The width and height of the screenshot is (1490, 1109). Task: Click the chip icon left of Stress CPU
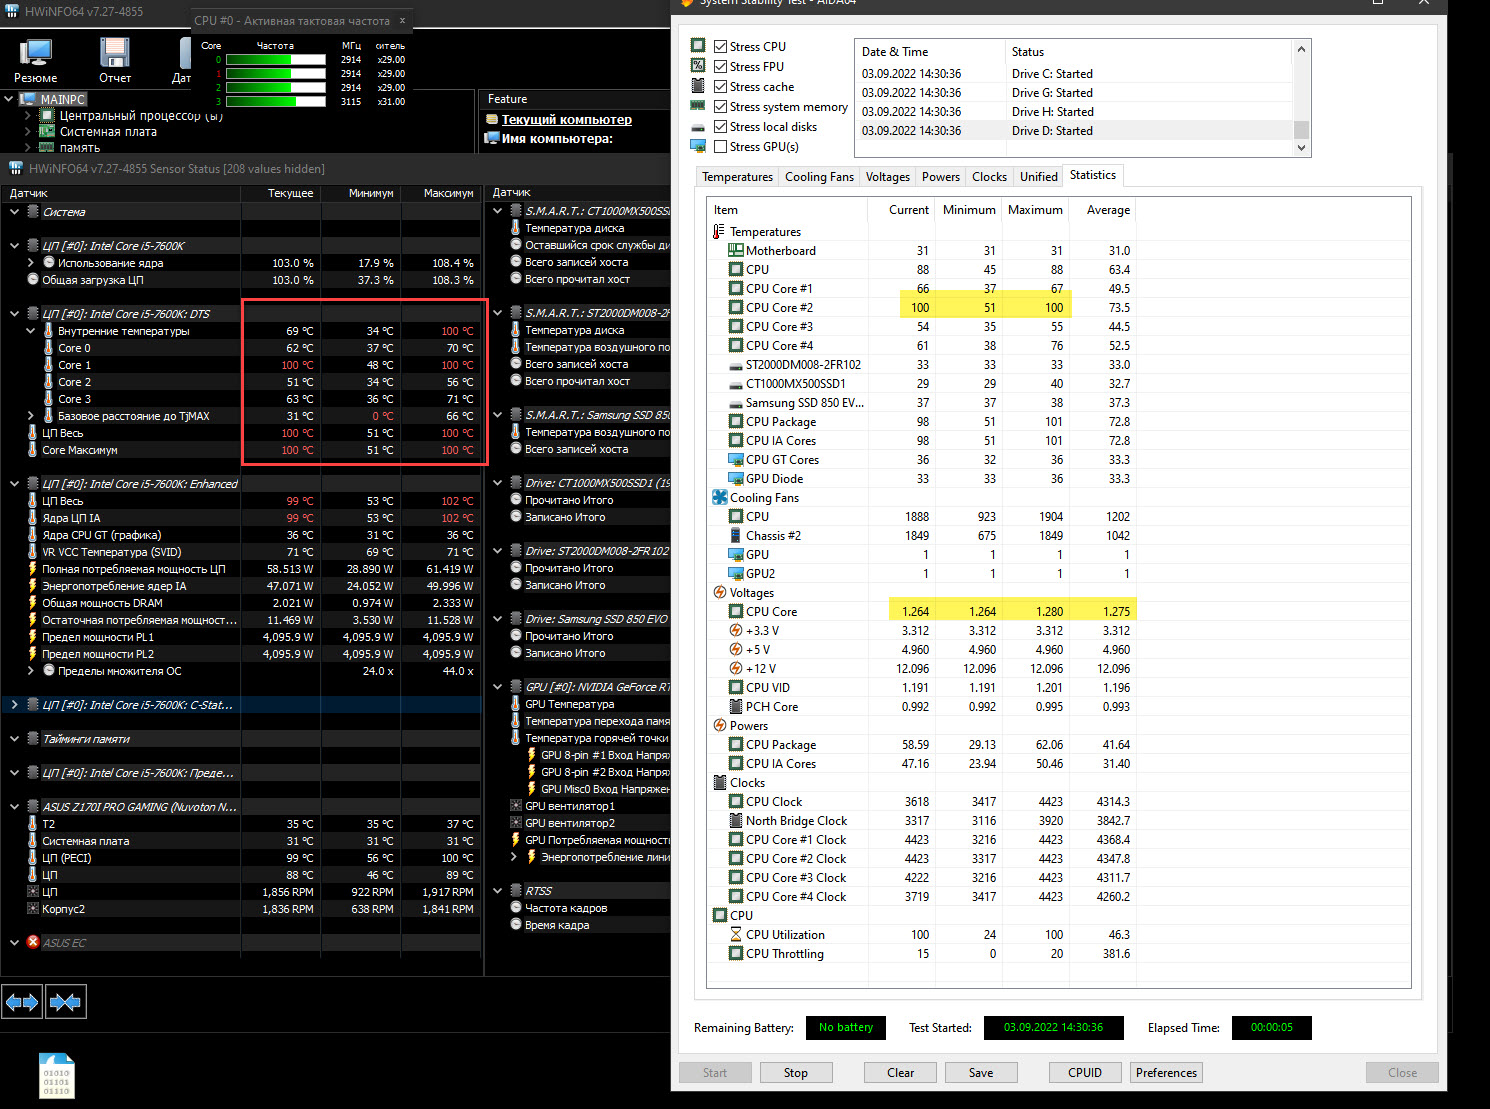point(698,46)
